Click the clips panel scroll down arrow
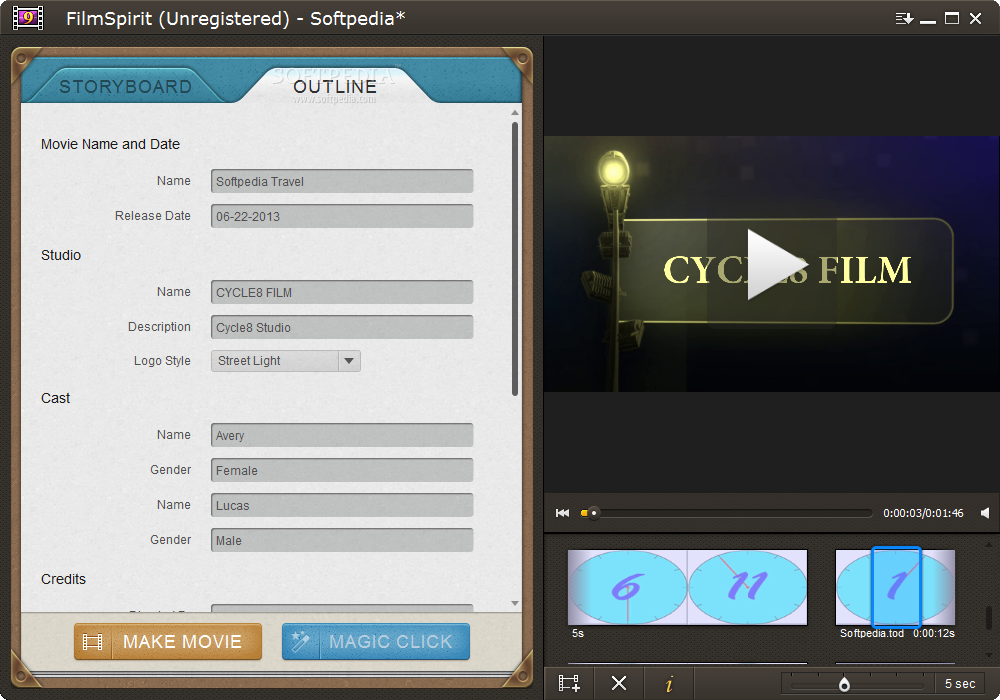The width and height of the screenshot is (1000, 700). 989,655
